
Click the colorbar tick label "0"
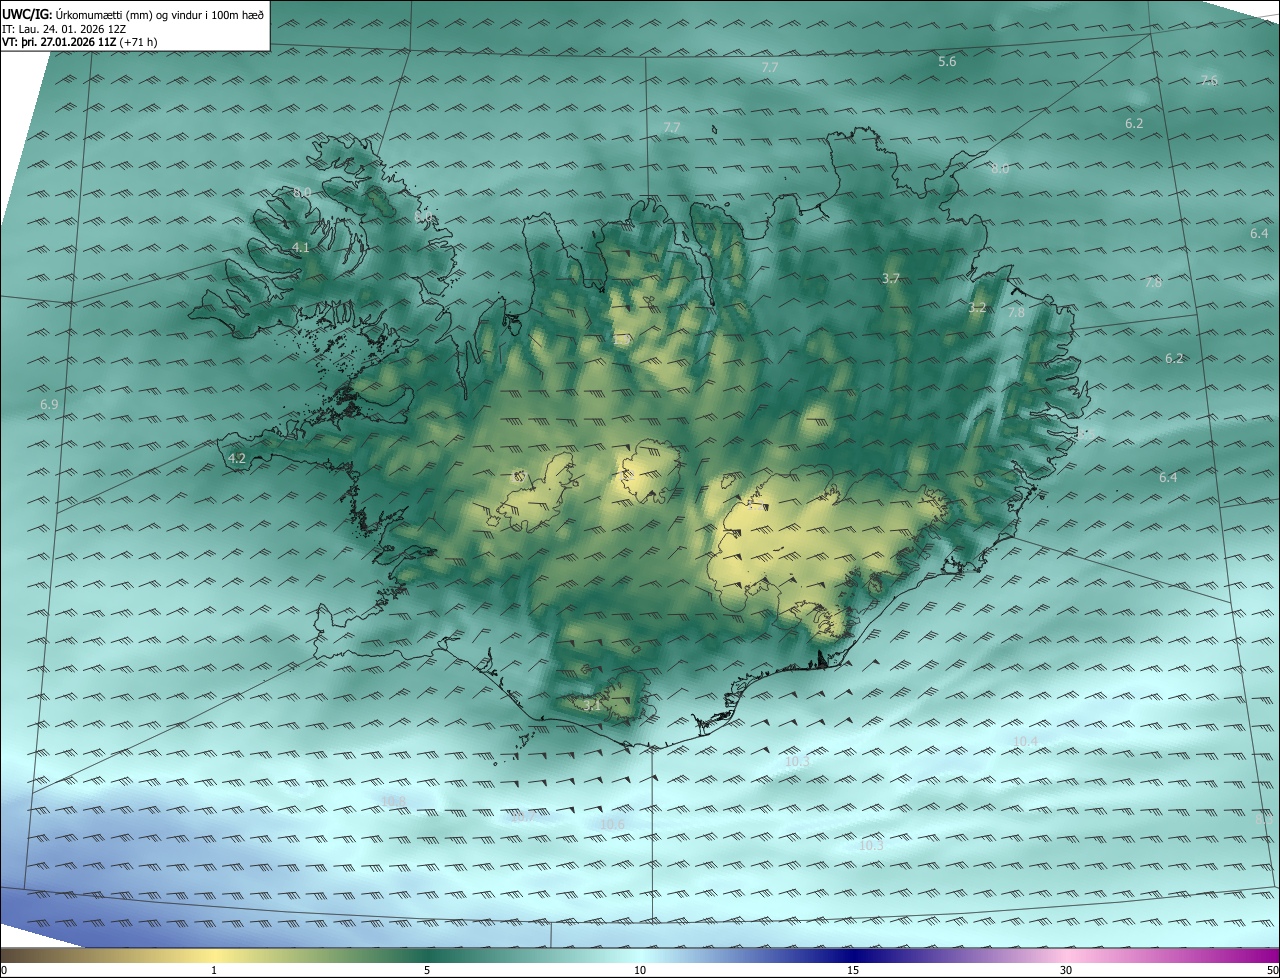coord(4,970)
